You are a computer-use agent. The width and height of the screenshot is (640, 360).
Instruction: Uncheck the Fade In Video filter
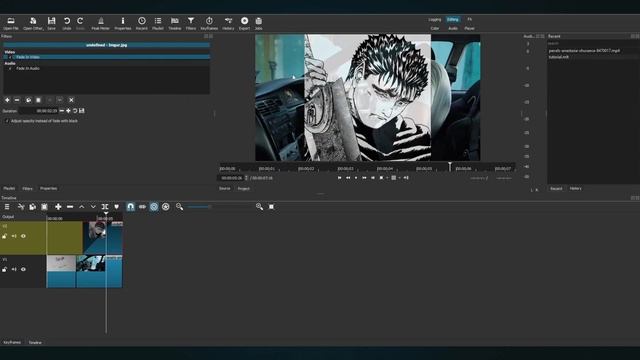click(10, 57)
